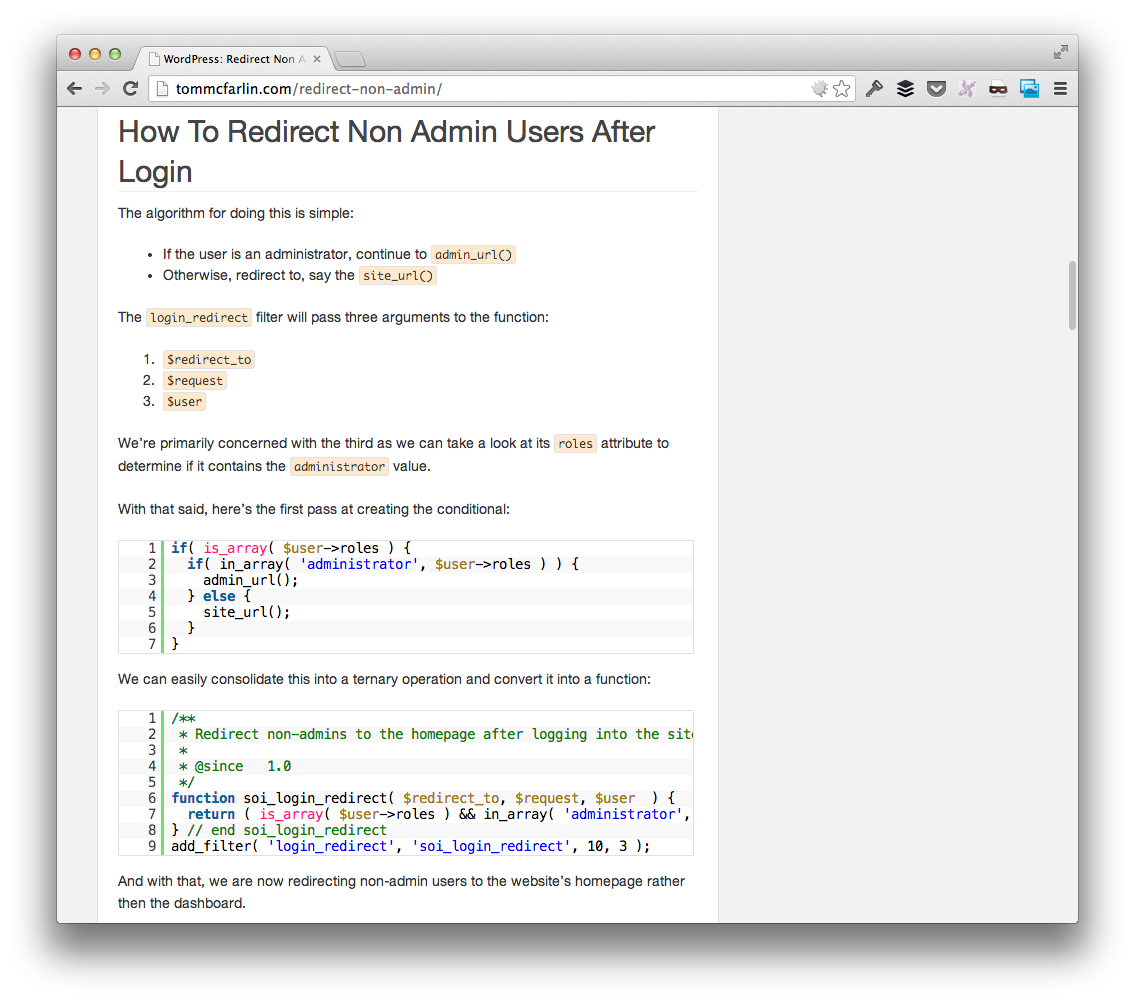Click the browser back arrow

tap(75, 89)
